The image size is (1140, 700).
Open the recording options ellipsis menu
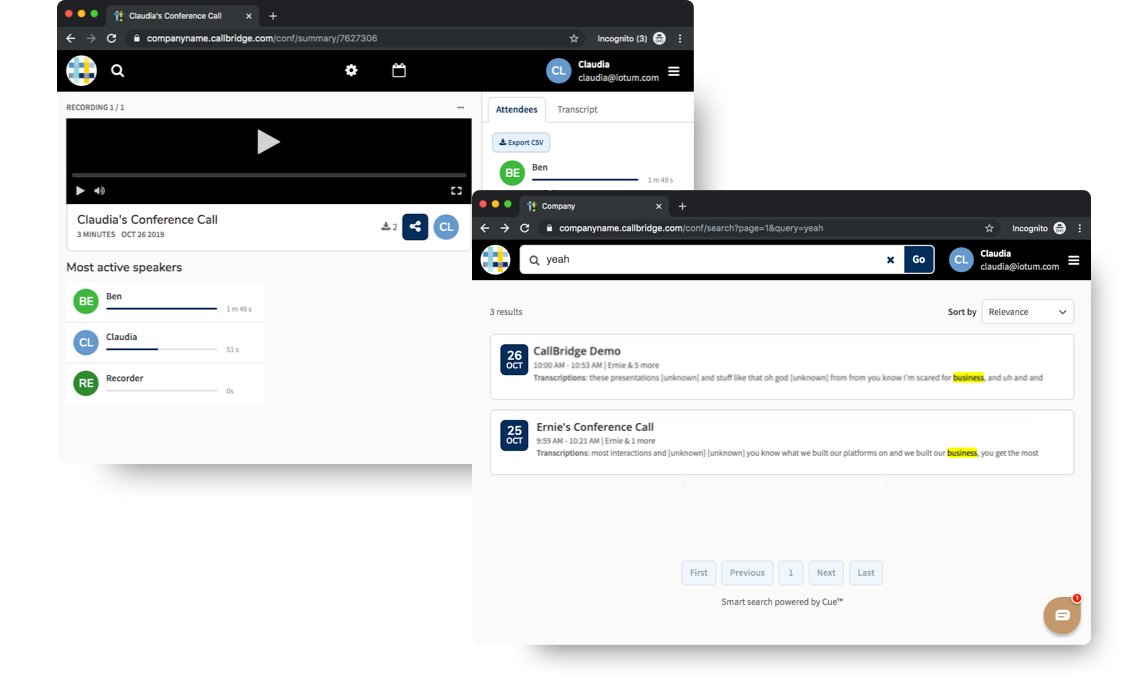[460, 107]
